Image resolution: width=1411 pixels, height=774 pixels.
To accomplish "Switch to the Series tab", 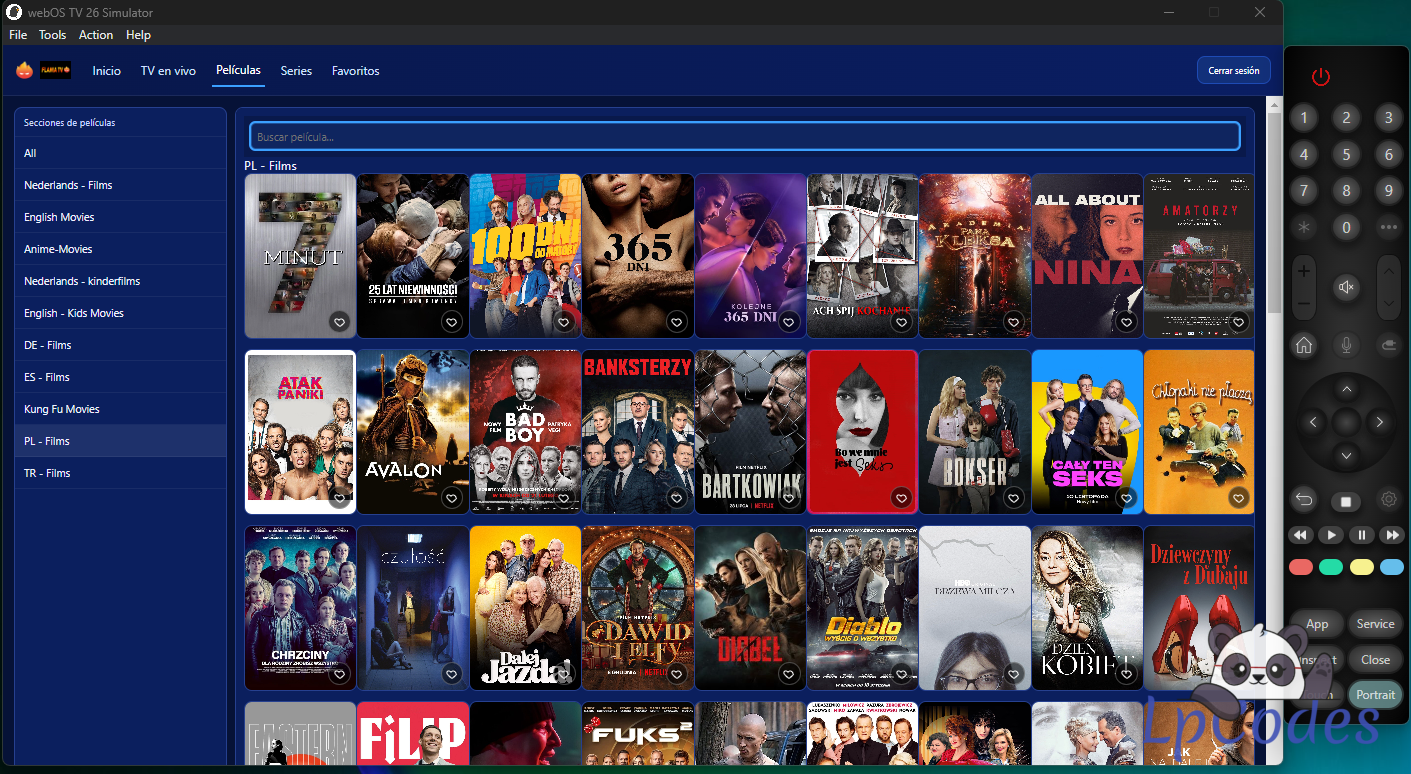I will pyautogui.click(x=296, y=71).
